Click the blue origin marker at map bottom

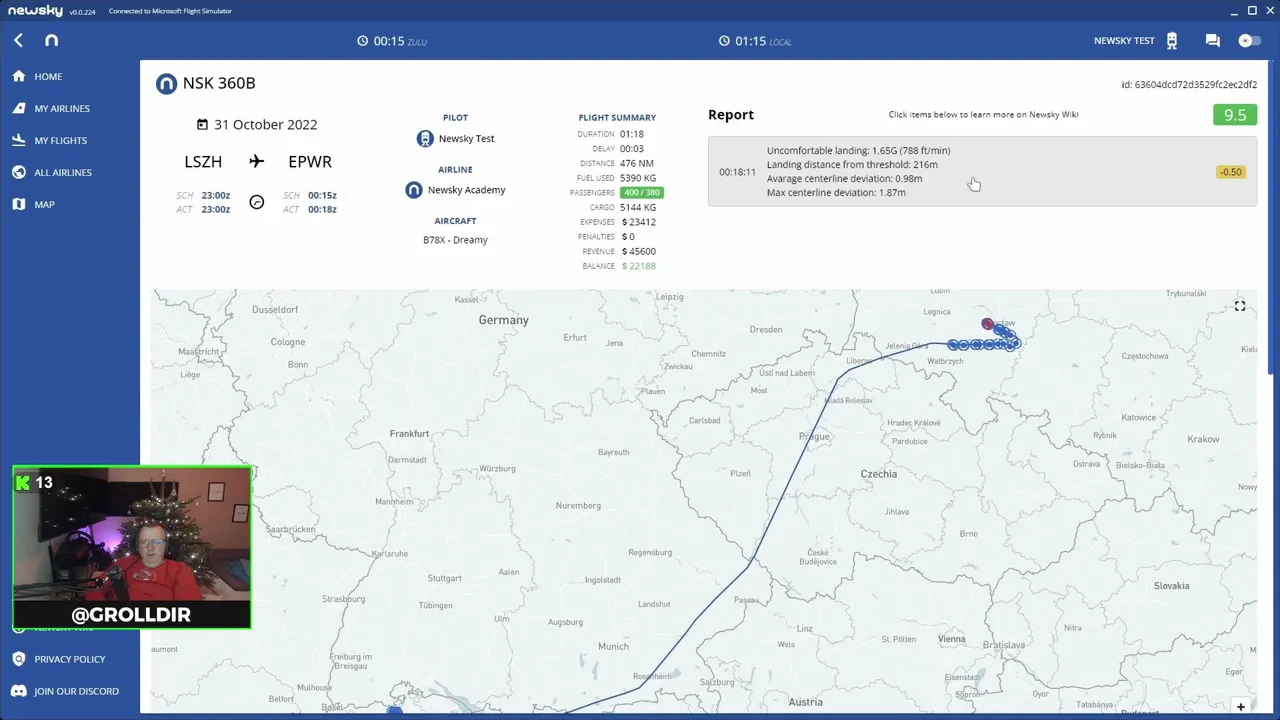[x=395, y=711]
